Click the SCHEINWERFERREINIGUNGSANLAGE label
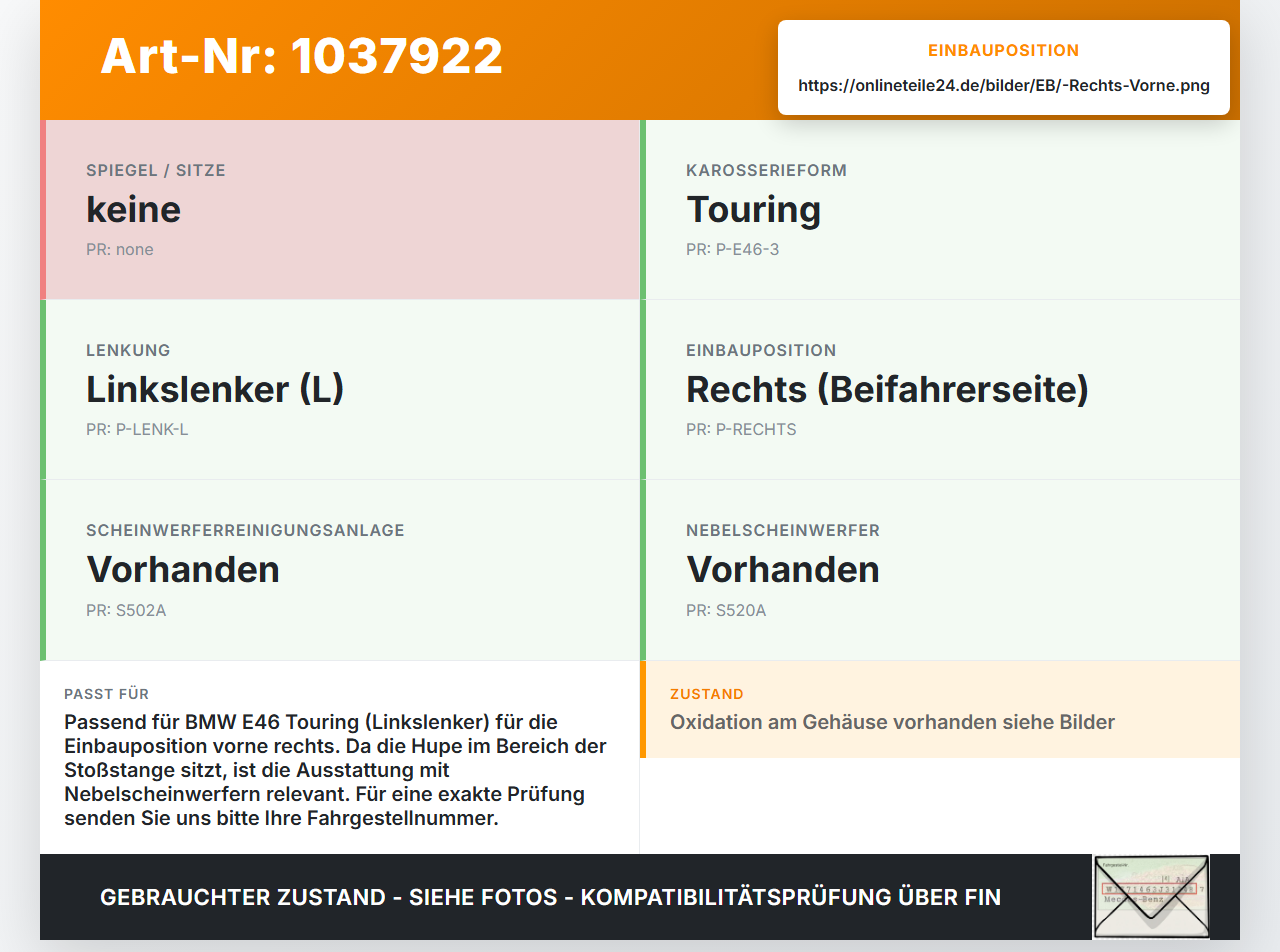 (245, 531)
